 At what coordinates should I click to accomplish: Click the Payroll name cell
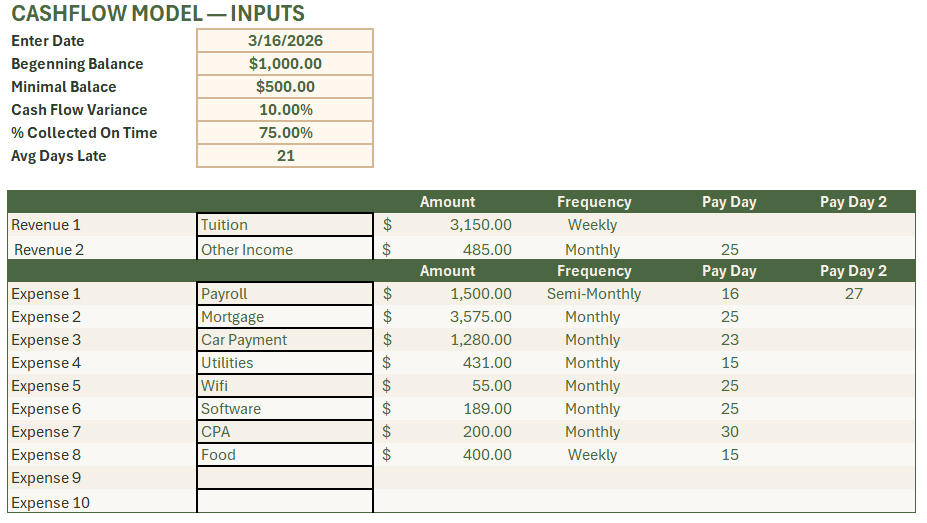pos(285,294)
